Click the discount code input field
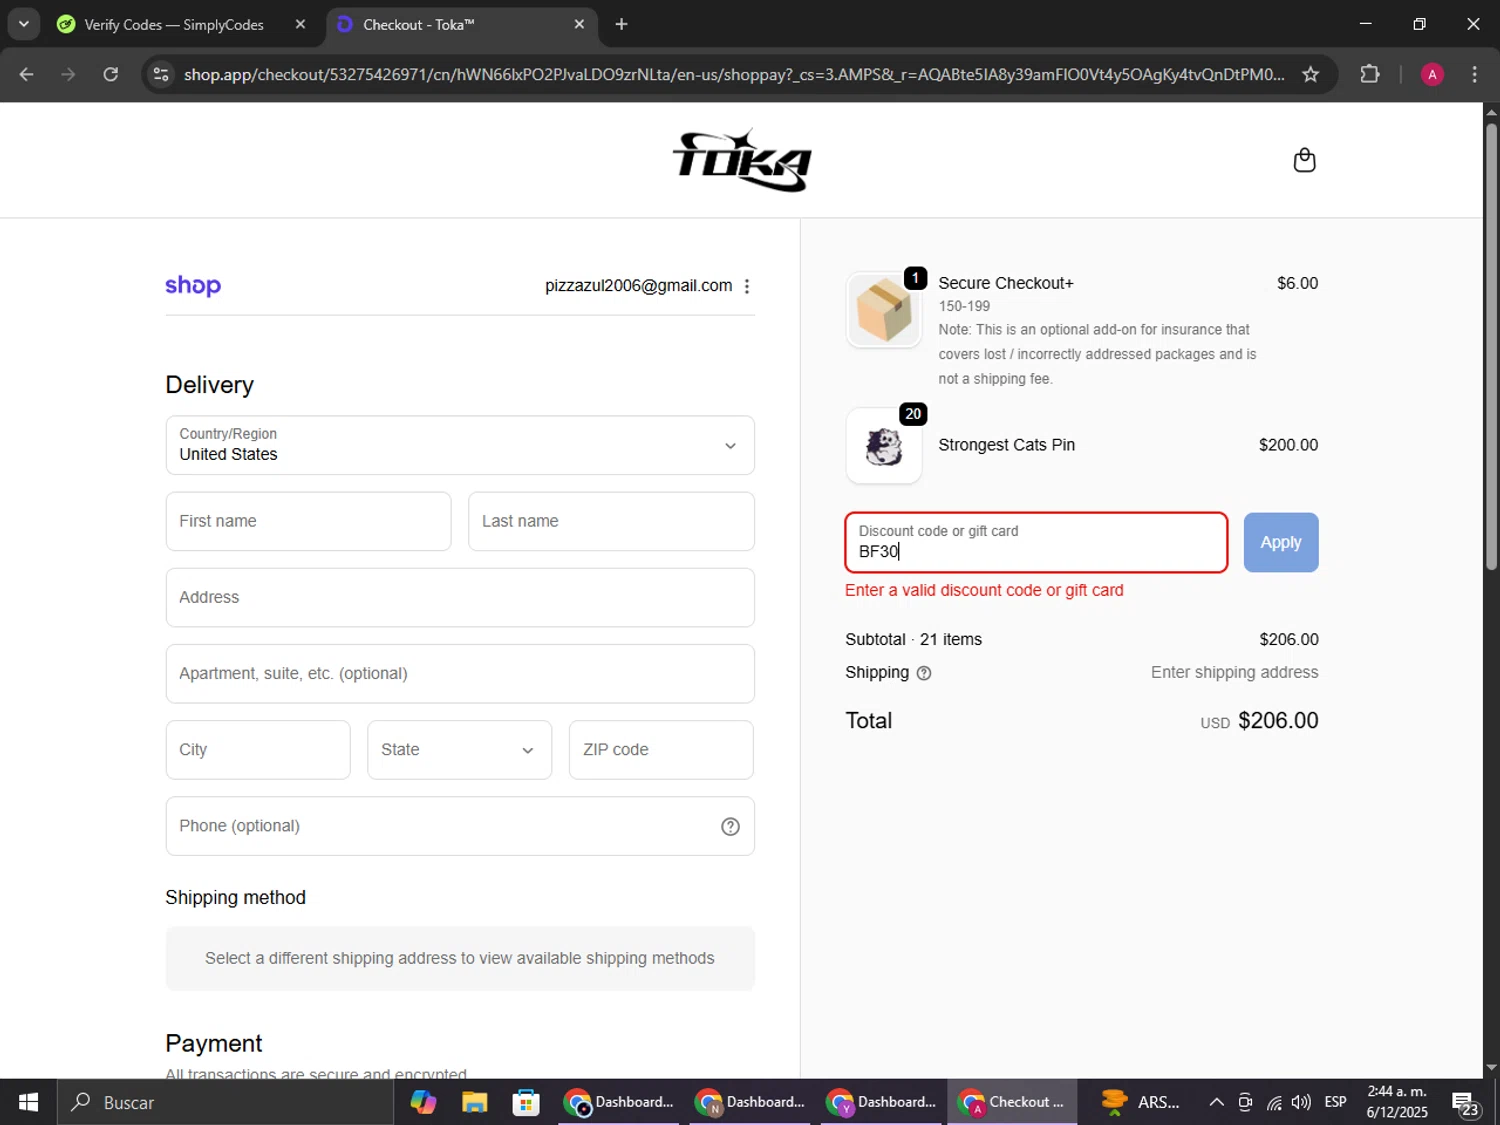The image size is (1500, 1125). (1036, 543)
